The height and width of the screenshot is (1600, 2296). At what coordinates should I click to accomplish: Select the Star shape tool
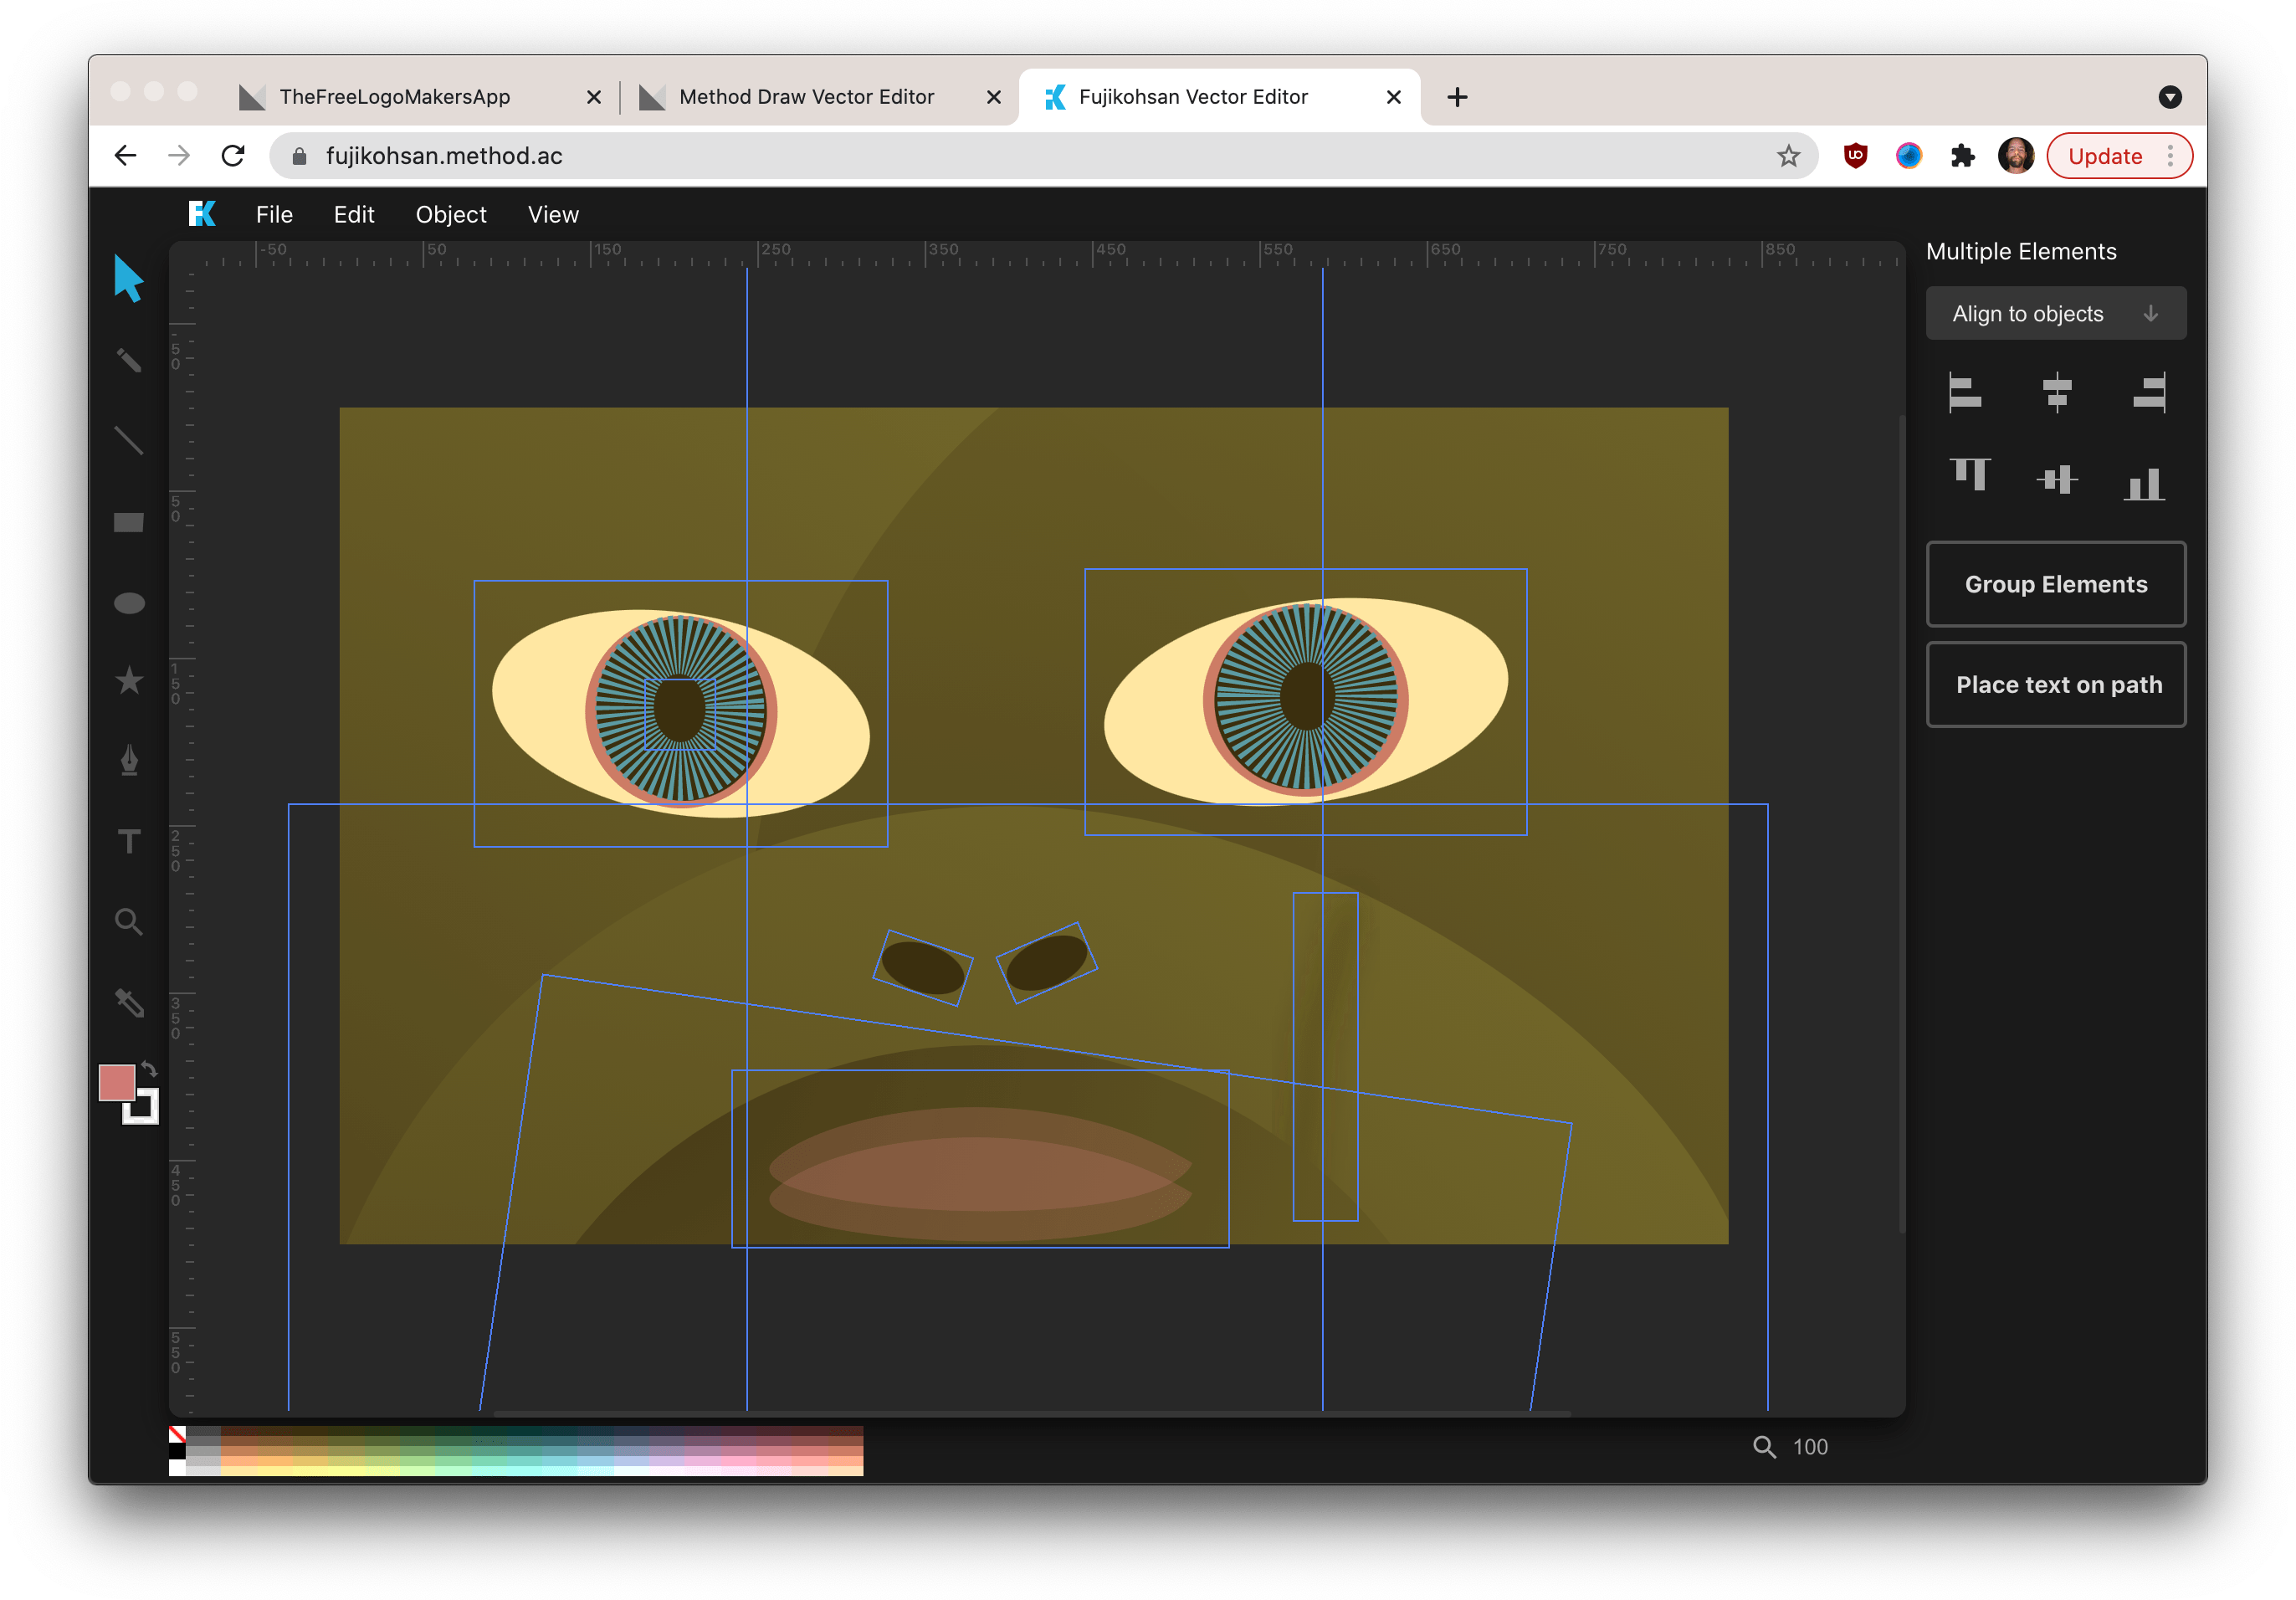point(128,681)
